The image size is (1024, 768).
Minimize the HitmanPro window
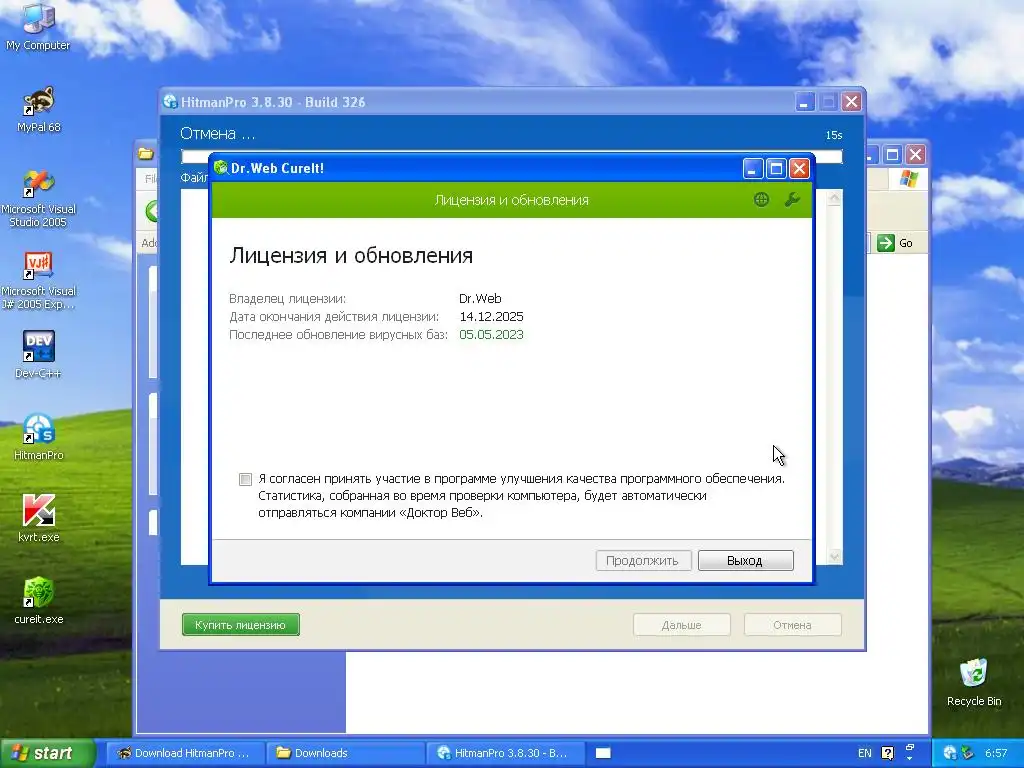tap(805, 102)
